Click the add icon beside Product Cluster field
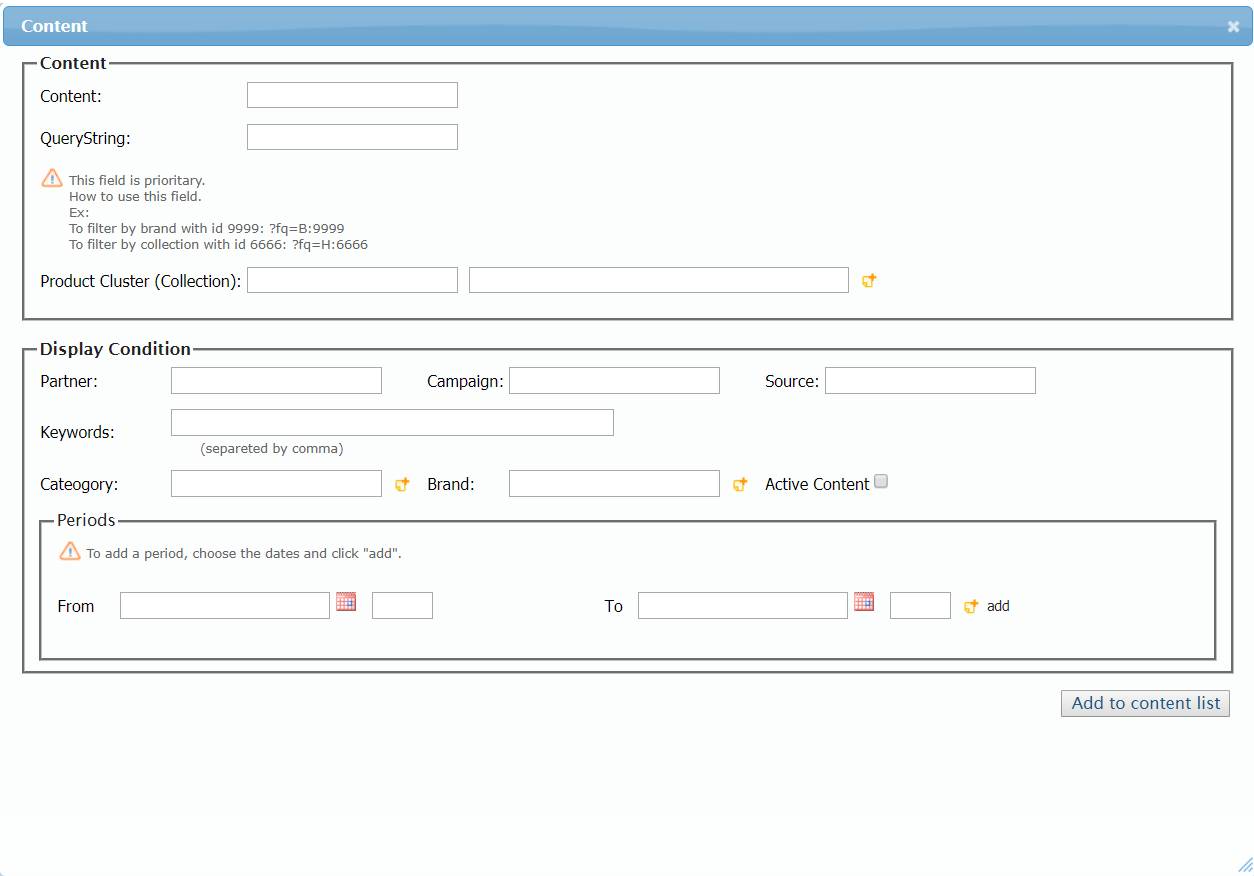 (869, 281)
